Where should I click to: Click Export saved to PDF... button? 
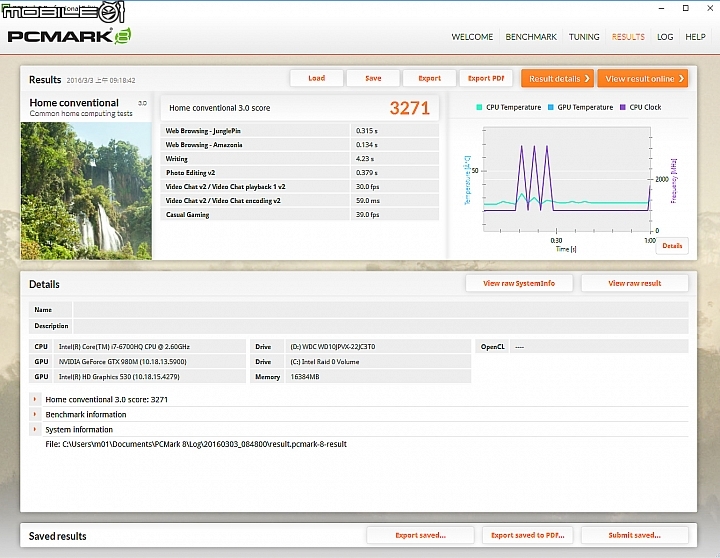(528, 535)
